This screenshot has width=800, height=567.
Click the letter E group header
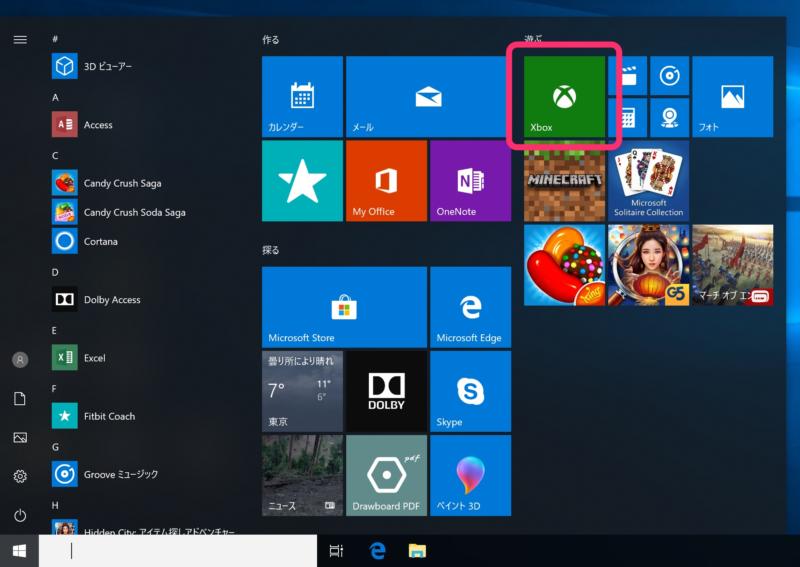point(54,330)
